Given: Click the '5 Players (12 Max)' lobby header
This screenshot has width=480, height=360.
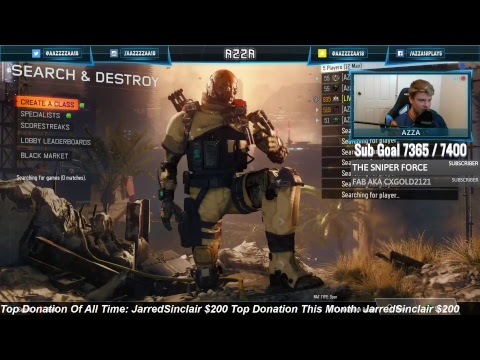Looking at the screenshot, I should [x=341, y=67].
